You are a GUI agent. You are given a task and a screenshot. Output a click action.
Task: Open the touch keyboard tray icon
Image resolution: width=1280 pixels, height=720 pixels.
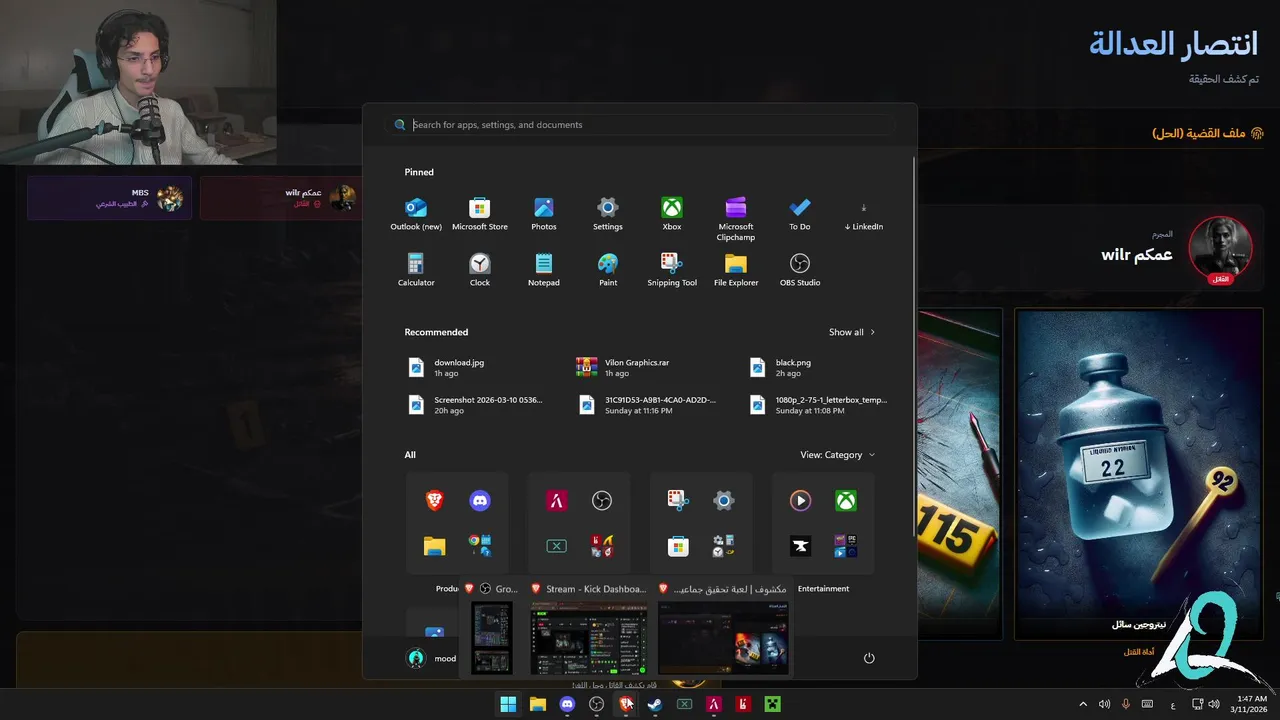tap(1147, 704)
